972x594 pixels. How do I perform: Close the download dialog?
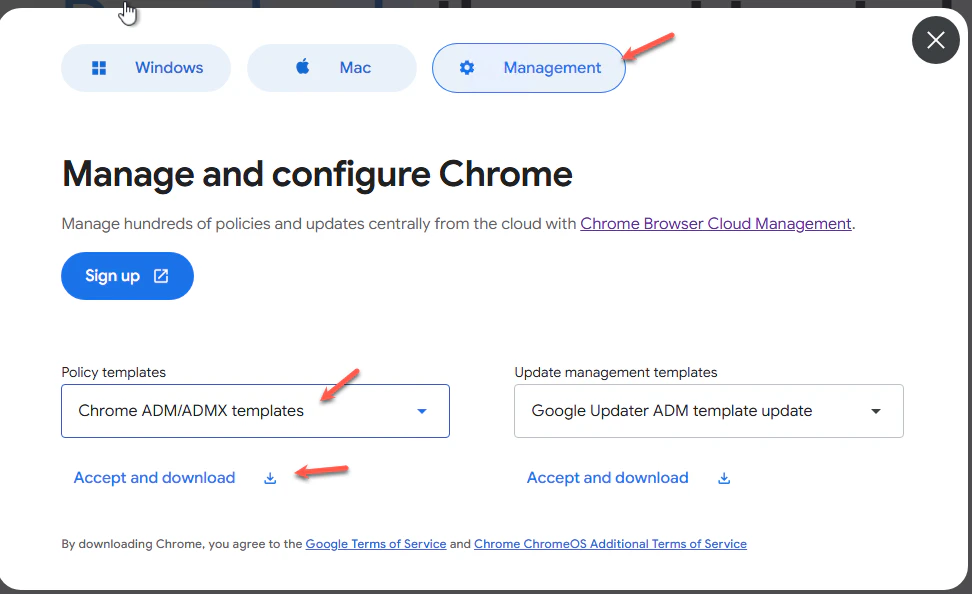tap(935, 40)
